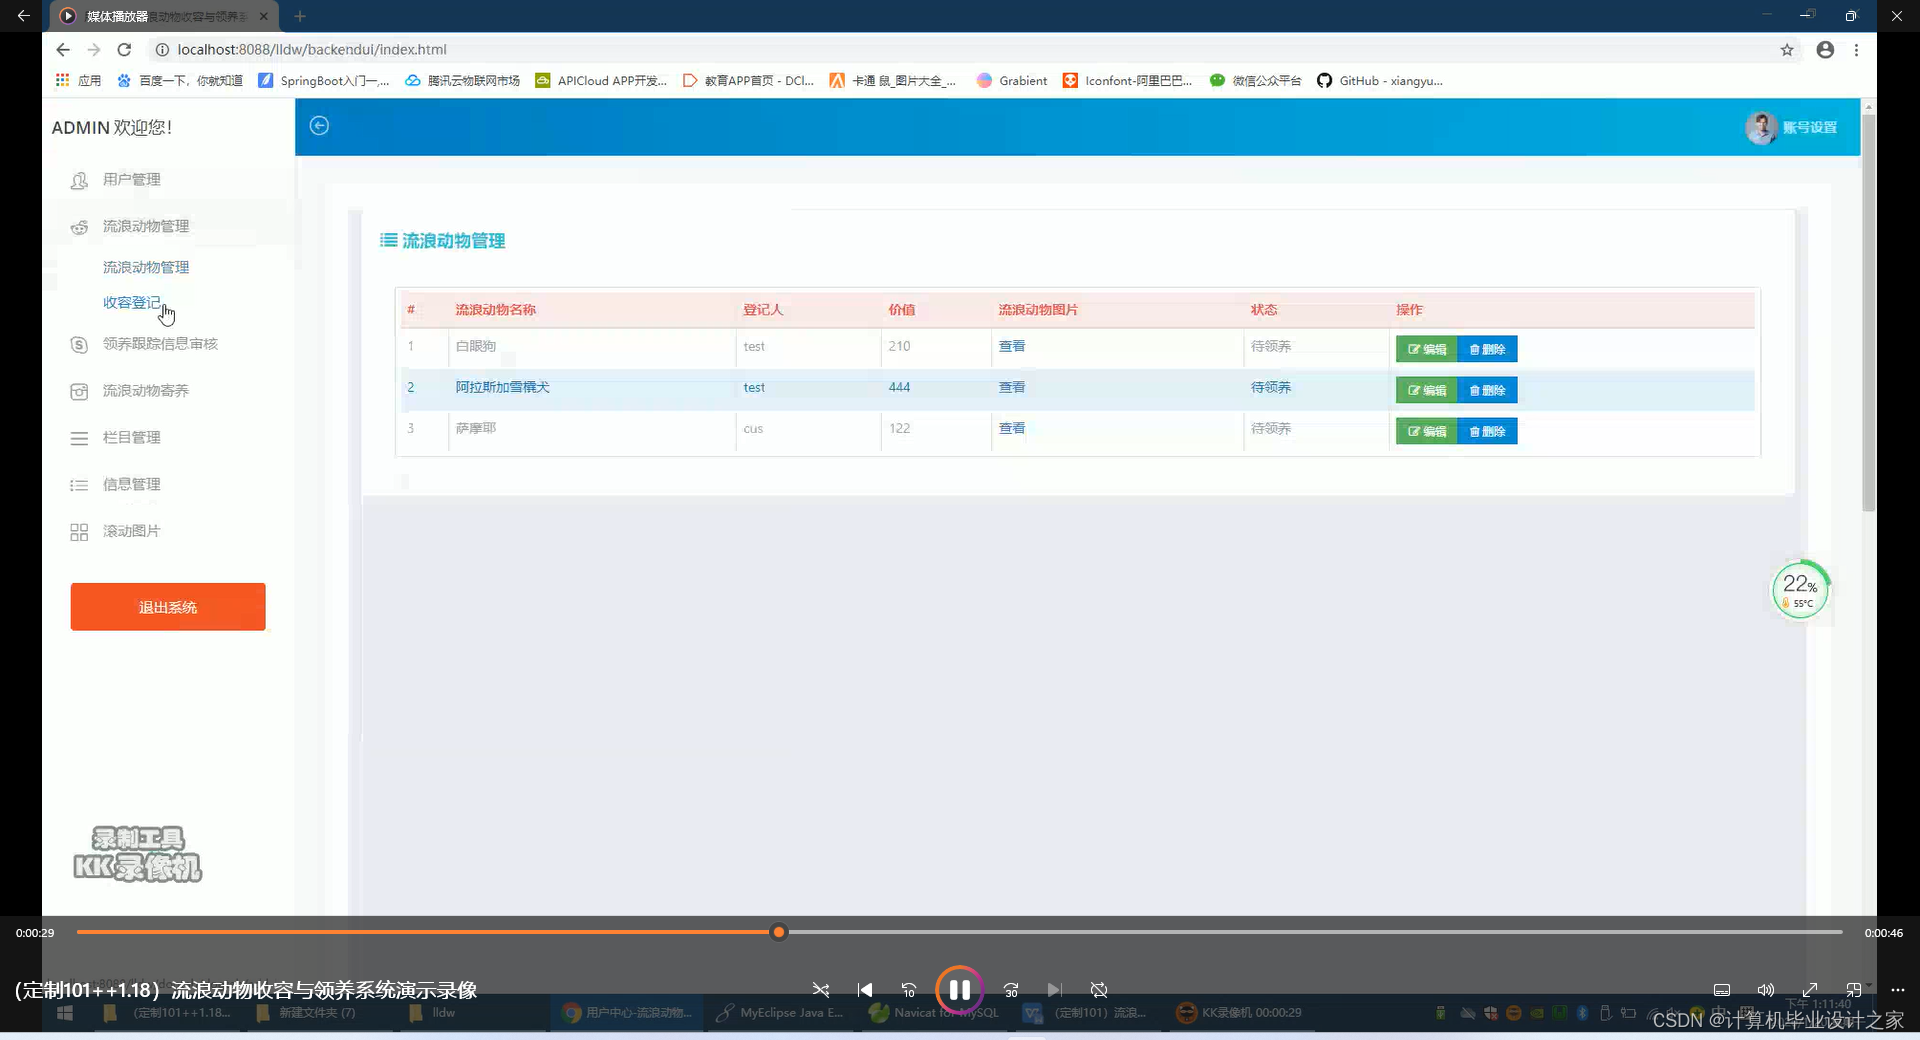
Task: Toggle repeat mode in player
Action: [x=1099, y=990]
